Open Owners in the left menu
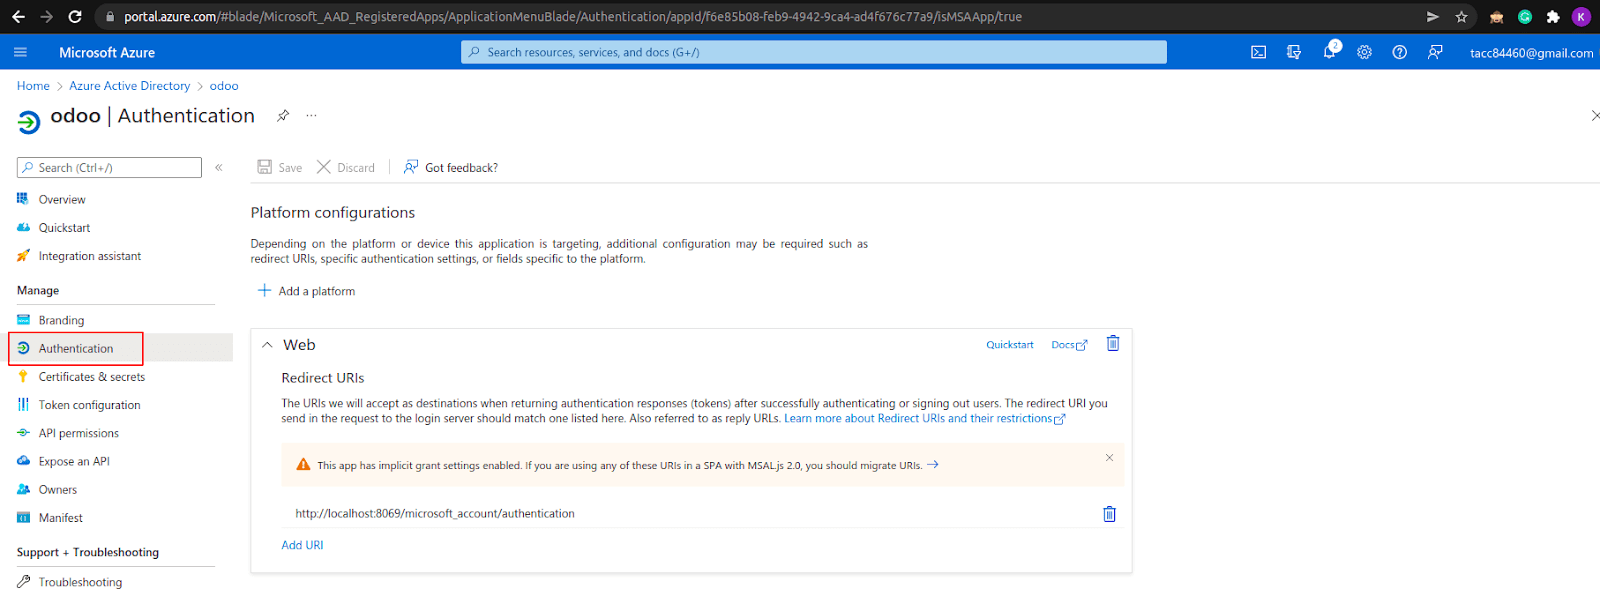 (x=58, y=490)
